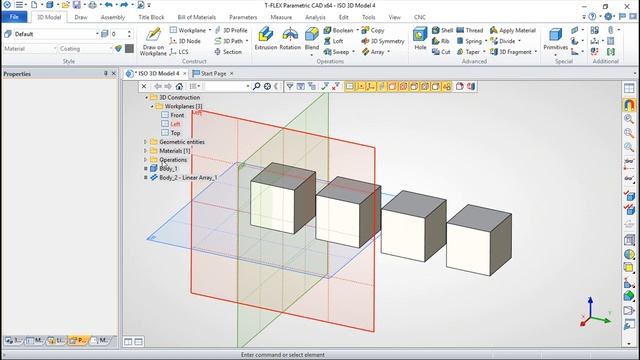Select the Cut tool

pyautogui.click(x=441, y=52)
